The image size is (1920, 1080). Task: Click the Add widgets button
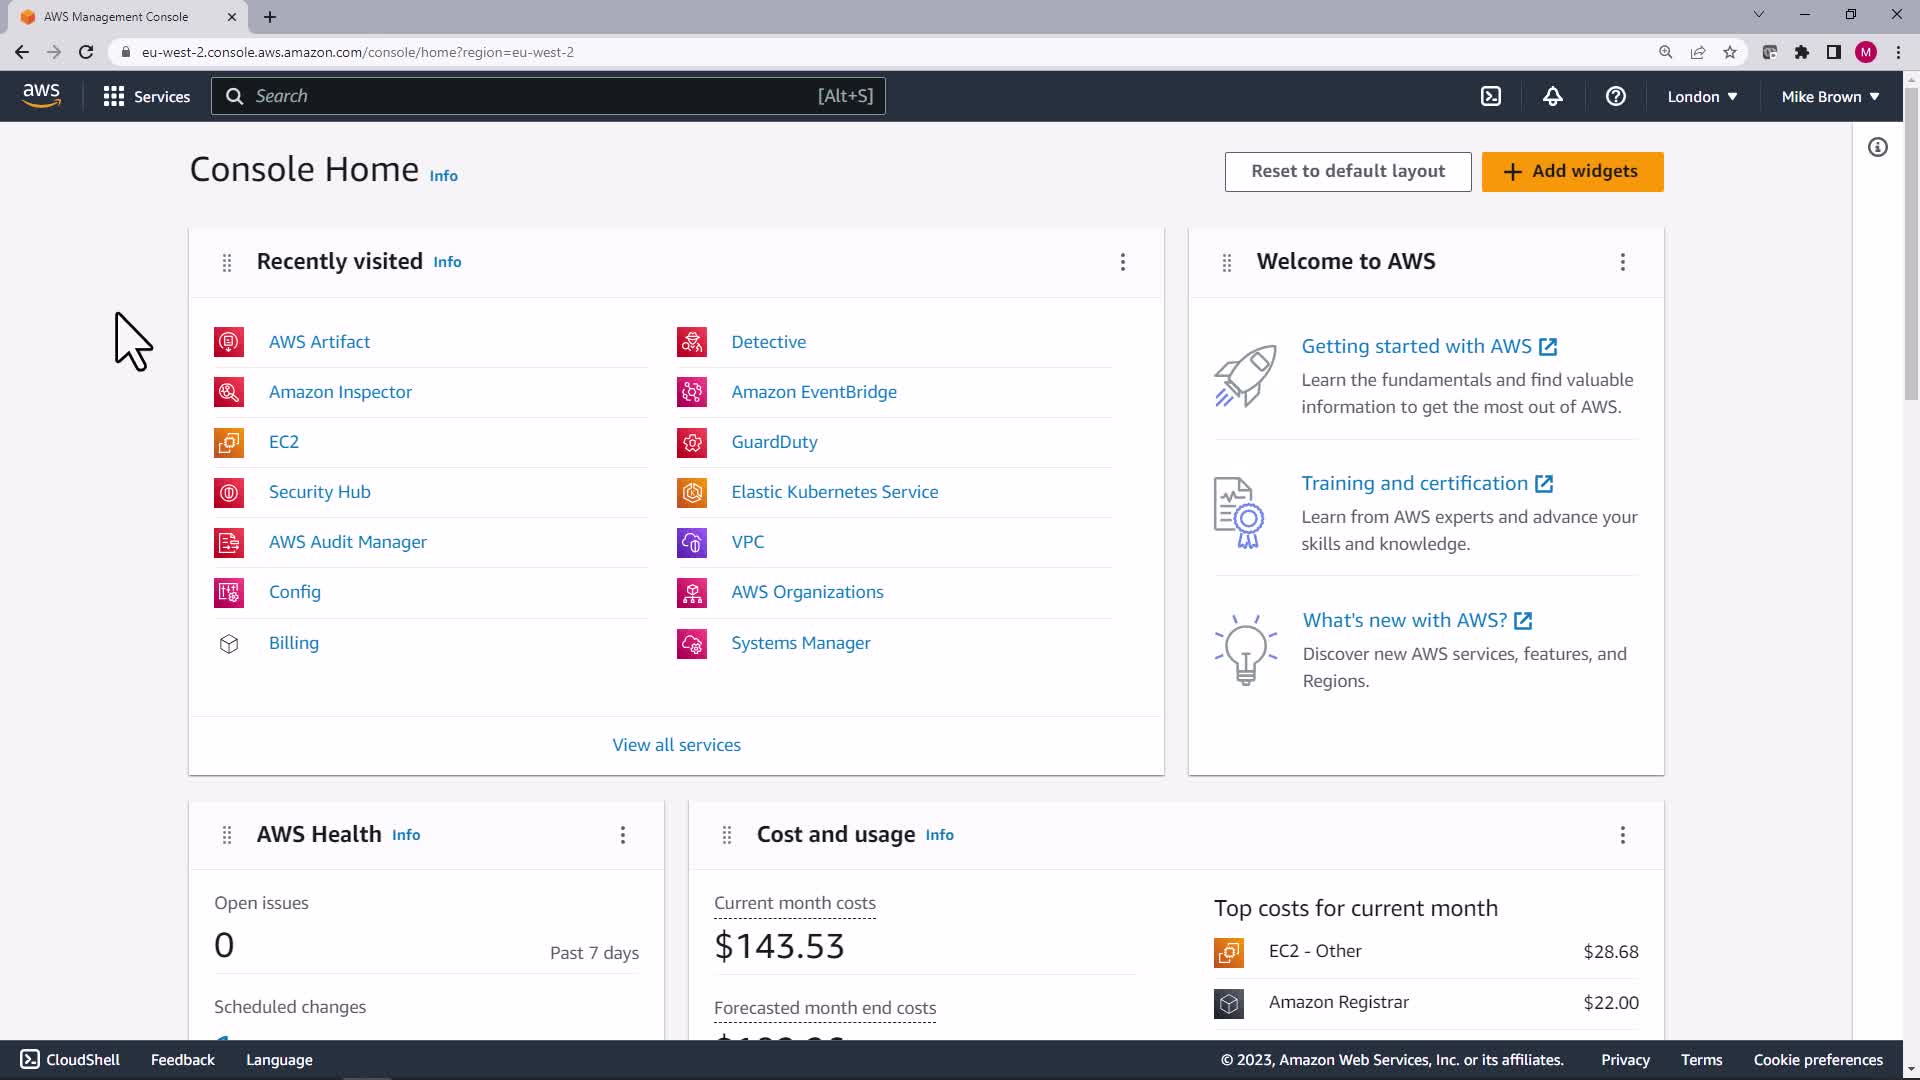point(1572,171)
